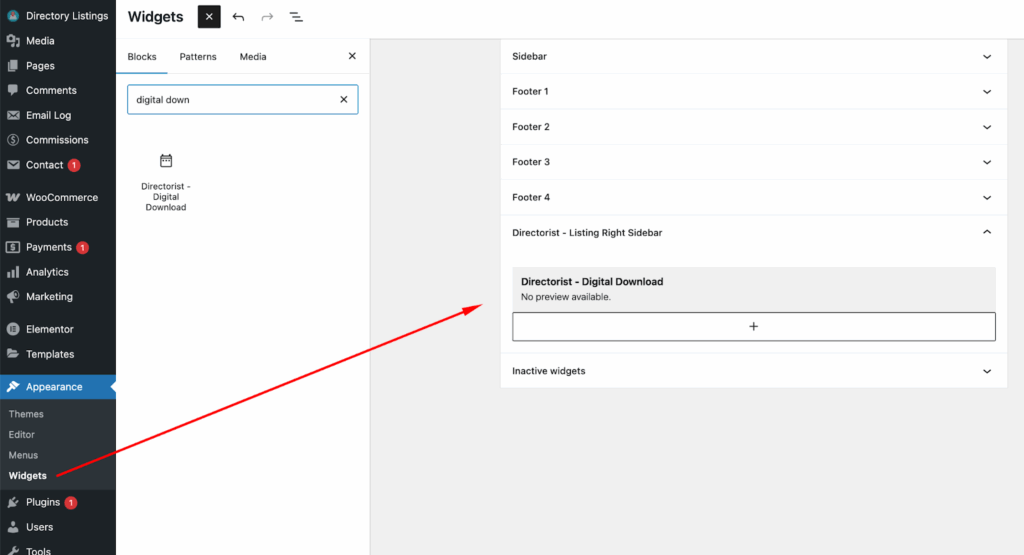Switch to the Patterns tab
1024x555 pixels.
tap(198, 57)
